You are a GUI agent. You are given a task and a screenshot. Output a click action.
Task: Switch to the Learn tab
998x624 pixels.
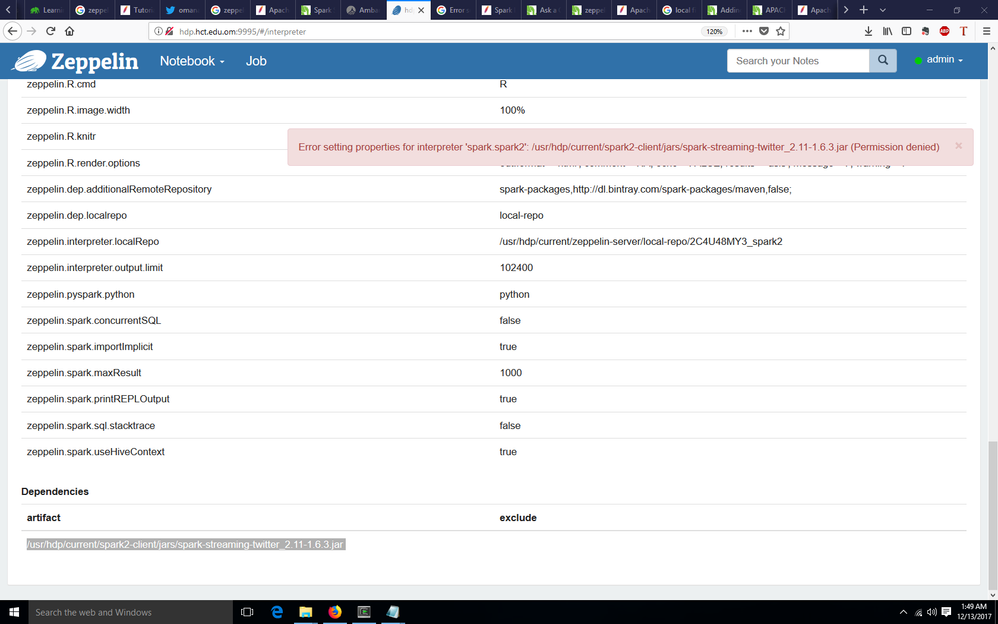47,10
